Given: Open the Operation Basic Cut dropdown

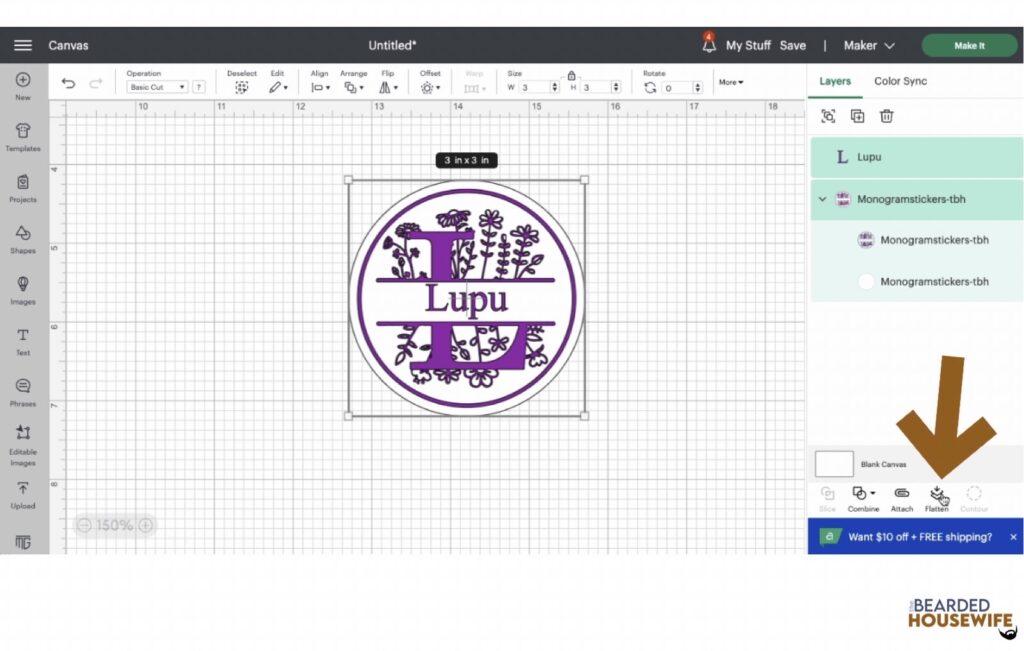Looking at the screenshot, I should pyautogui.click(x=157, y=88).
